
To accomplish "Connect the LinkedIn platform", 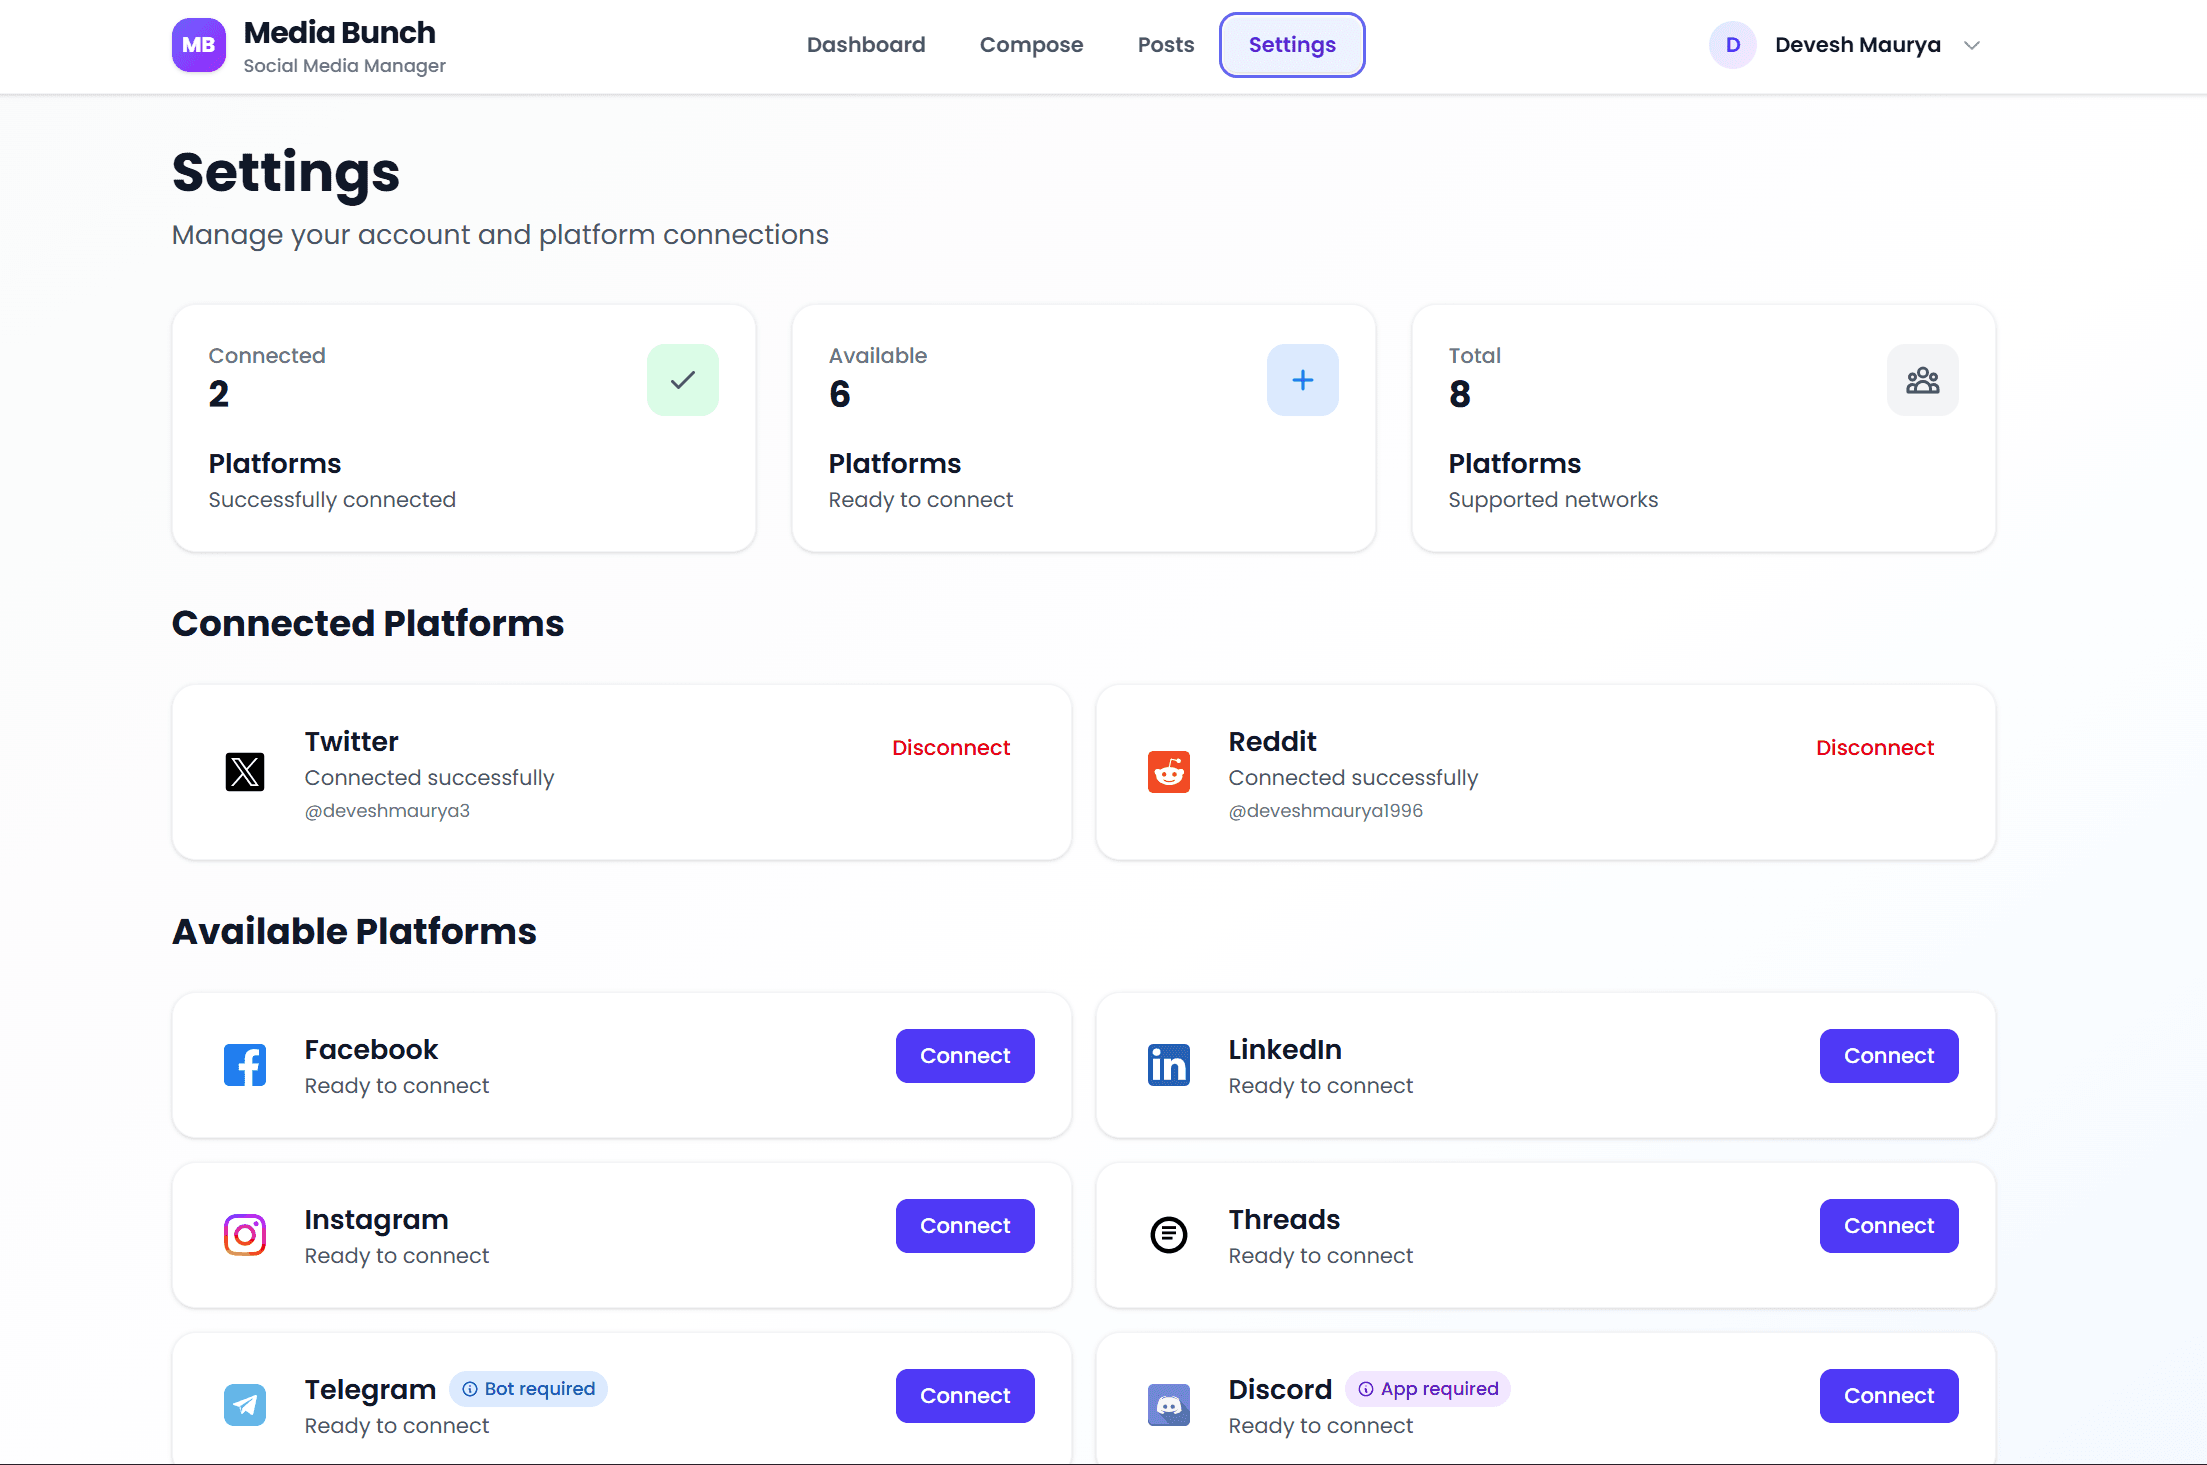I will [x=1889, y=1056].
